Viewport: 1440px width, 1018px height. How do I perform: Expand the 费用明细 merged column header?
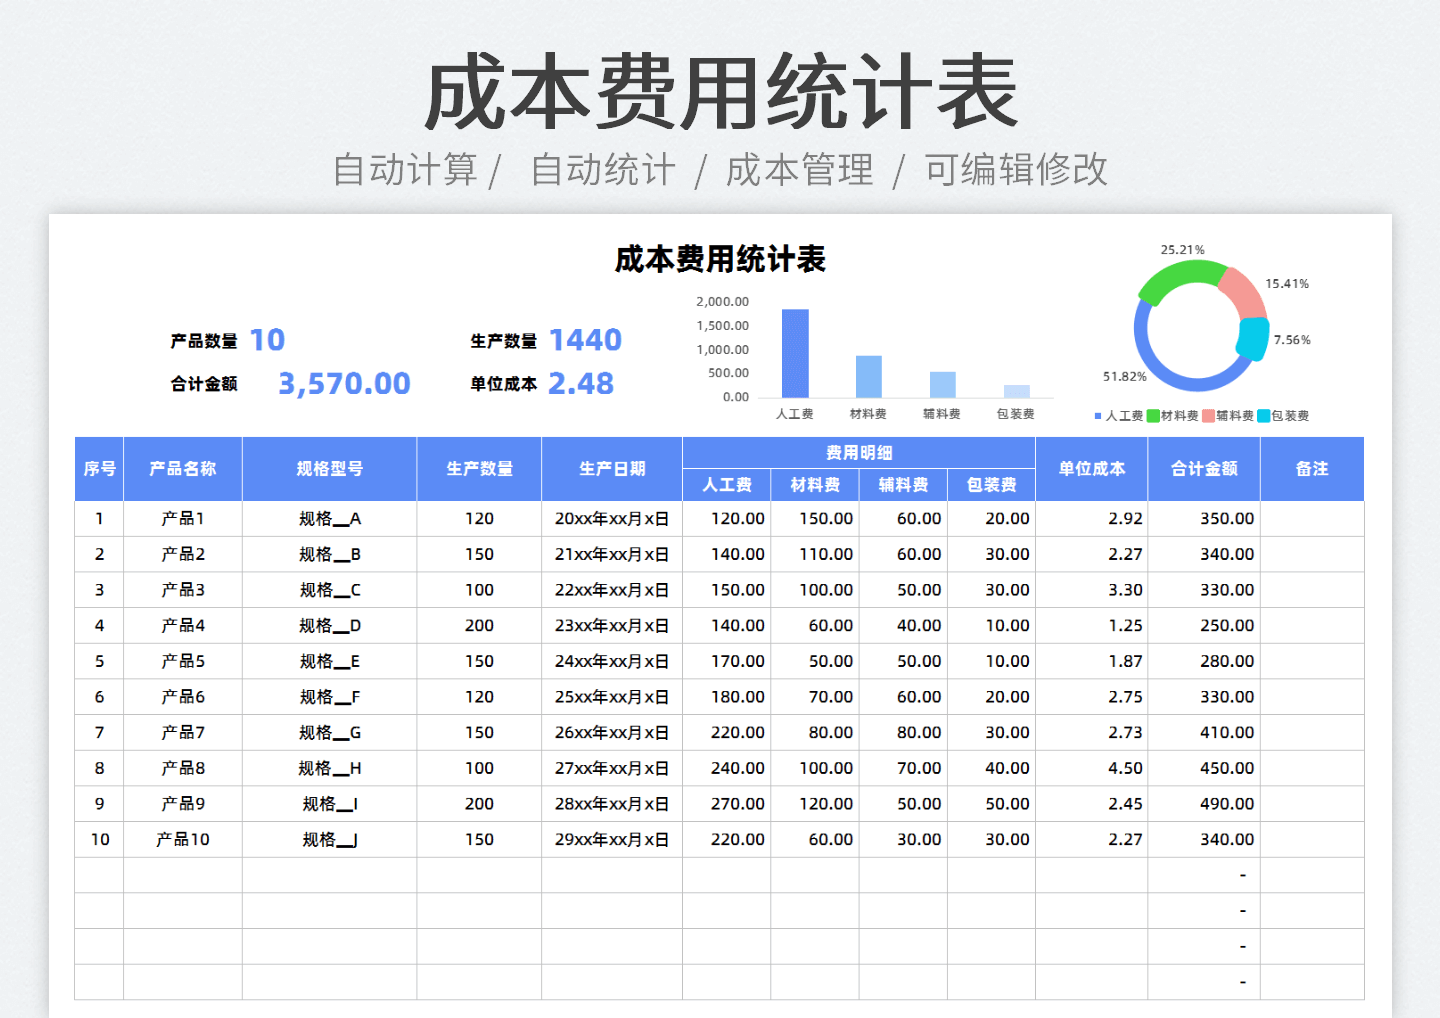click(x=858, y=452)
